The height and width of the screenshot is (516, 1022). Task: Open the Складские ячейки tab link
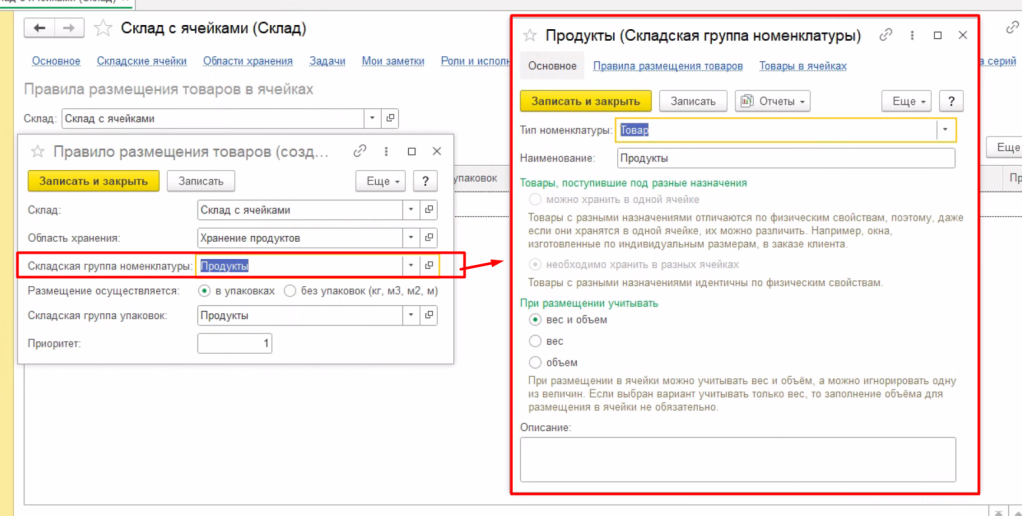pos(142,61)
